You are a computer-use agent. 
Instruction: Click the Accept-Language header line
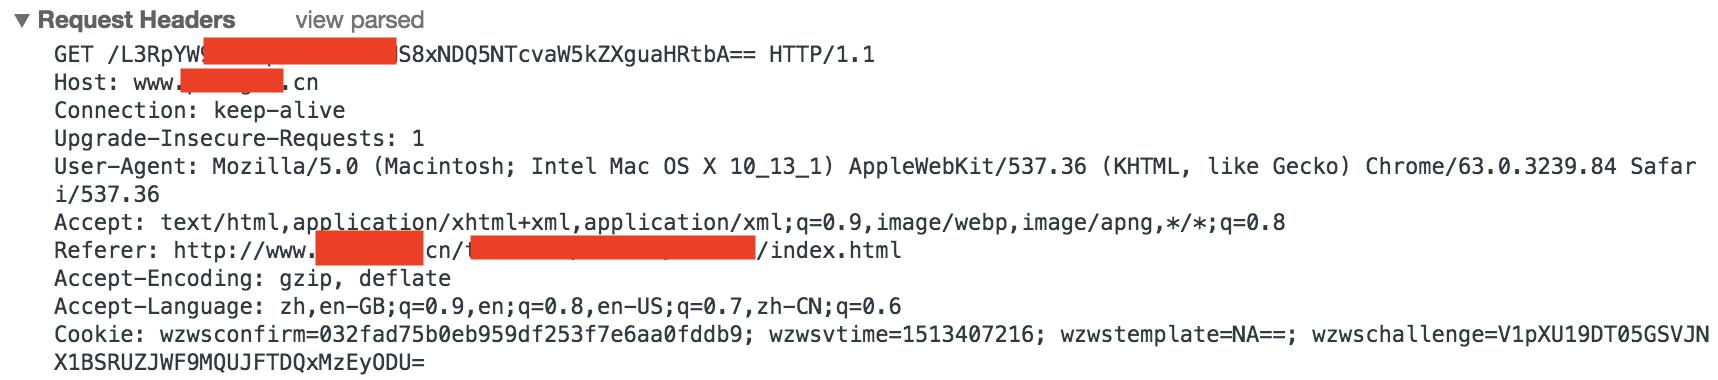(478, 306)
